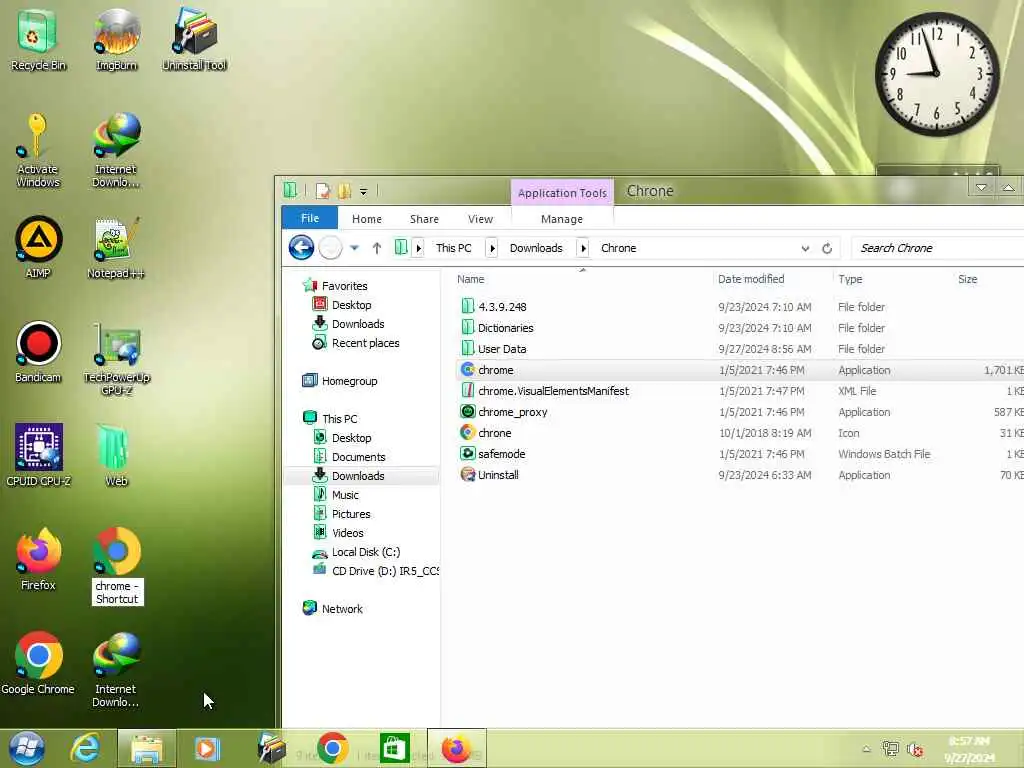Select Homegroup in navigation pane

(x=349, y=381)
